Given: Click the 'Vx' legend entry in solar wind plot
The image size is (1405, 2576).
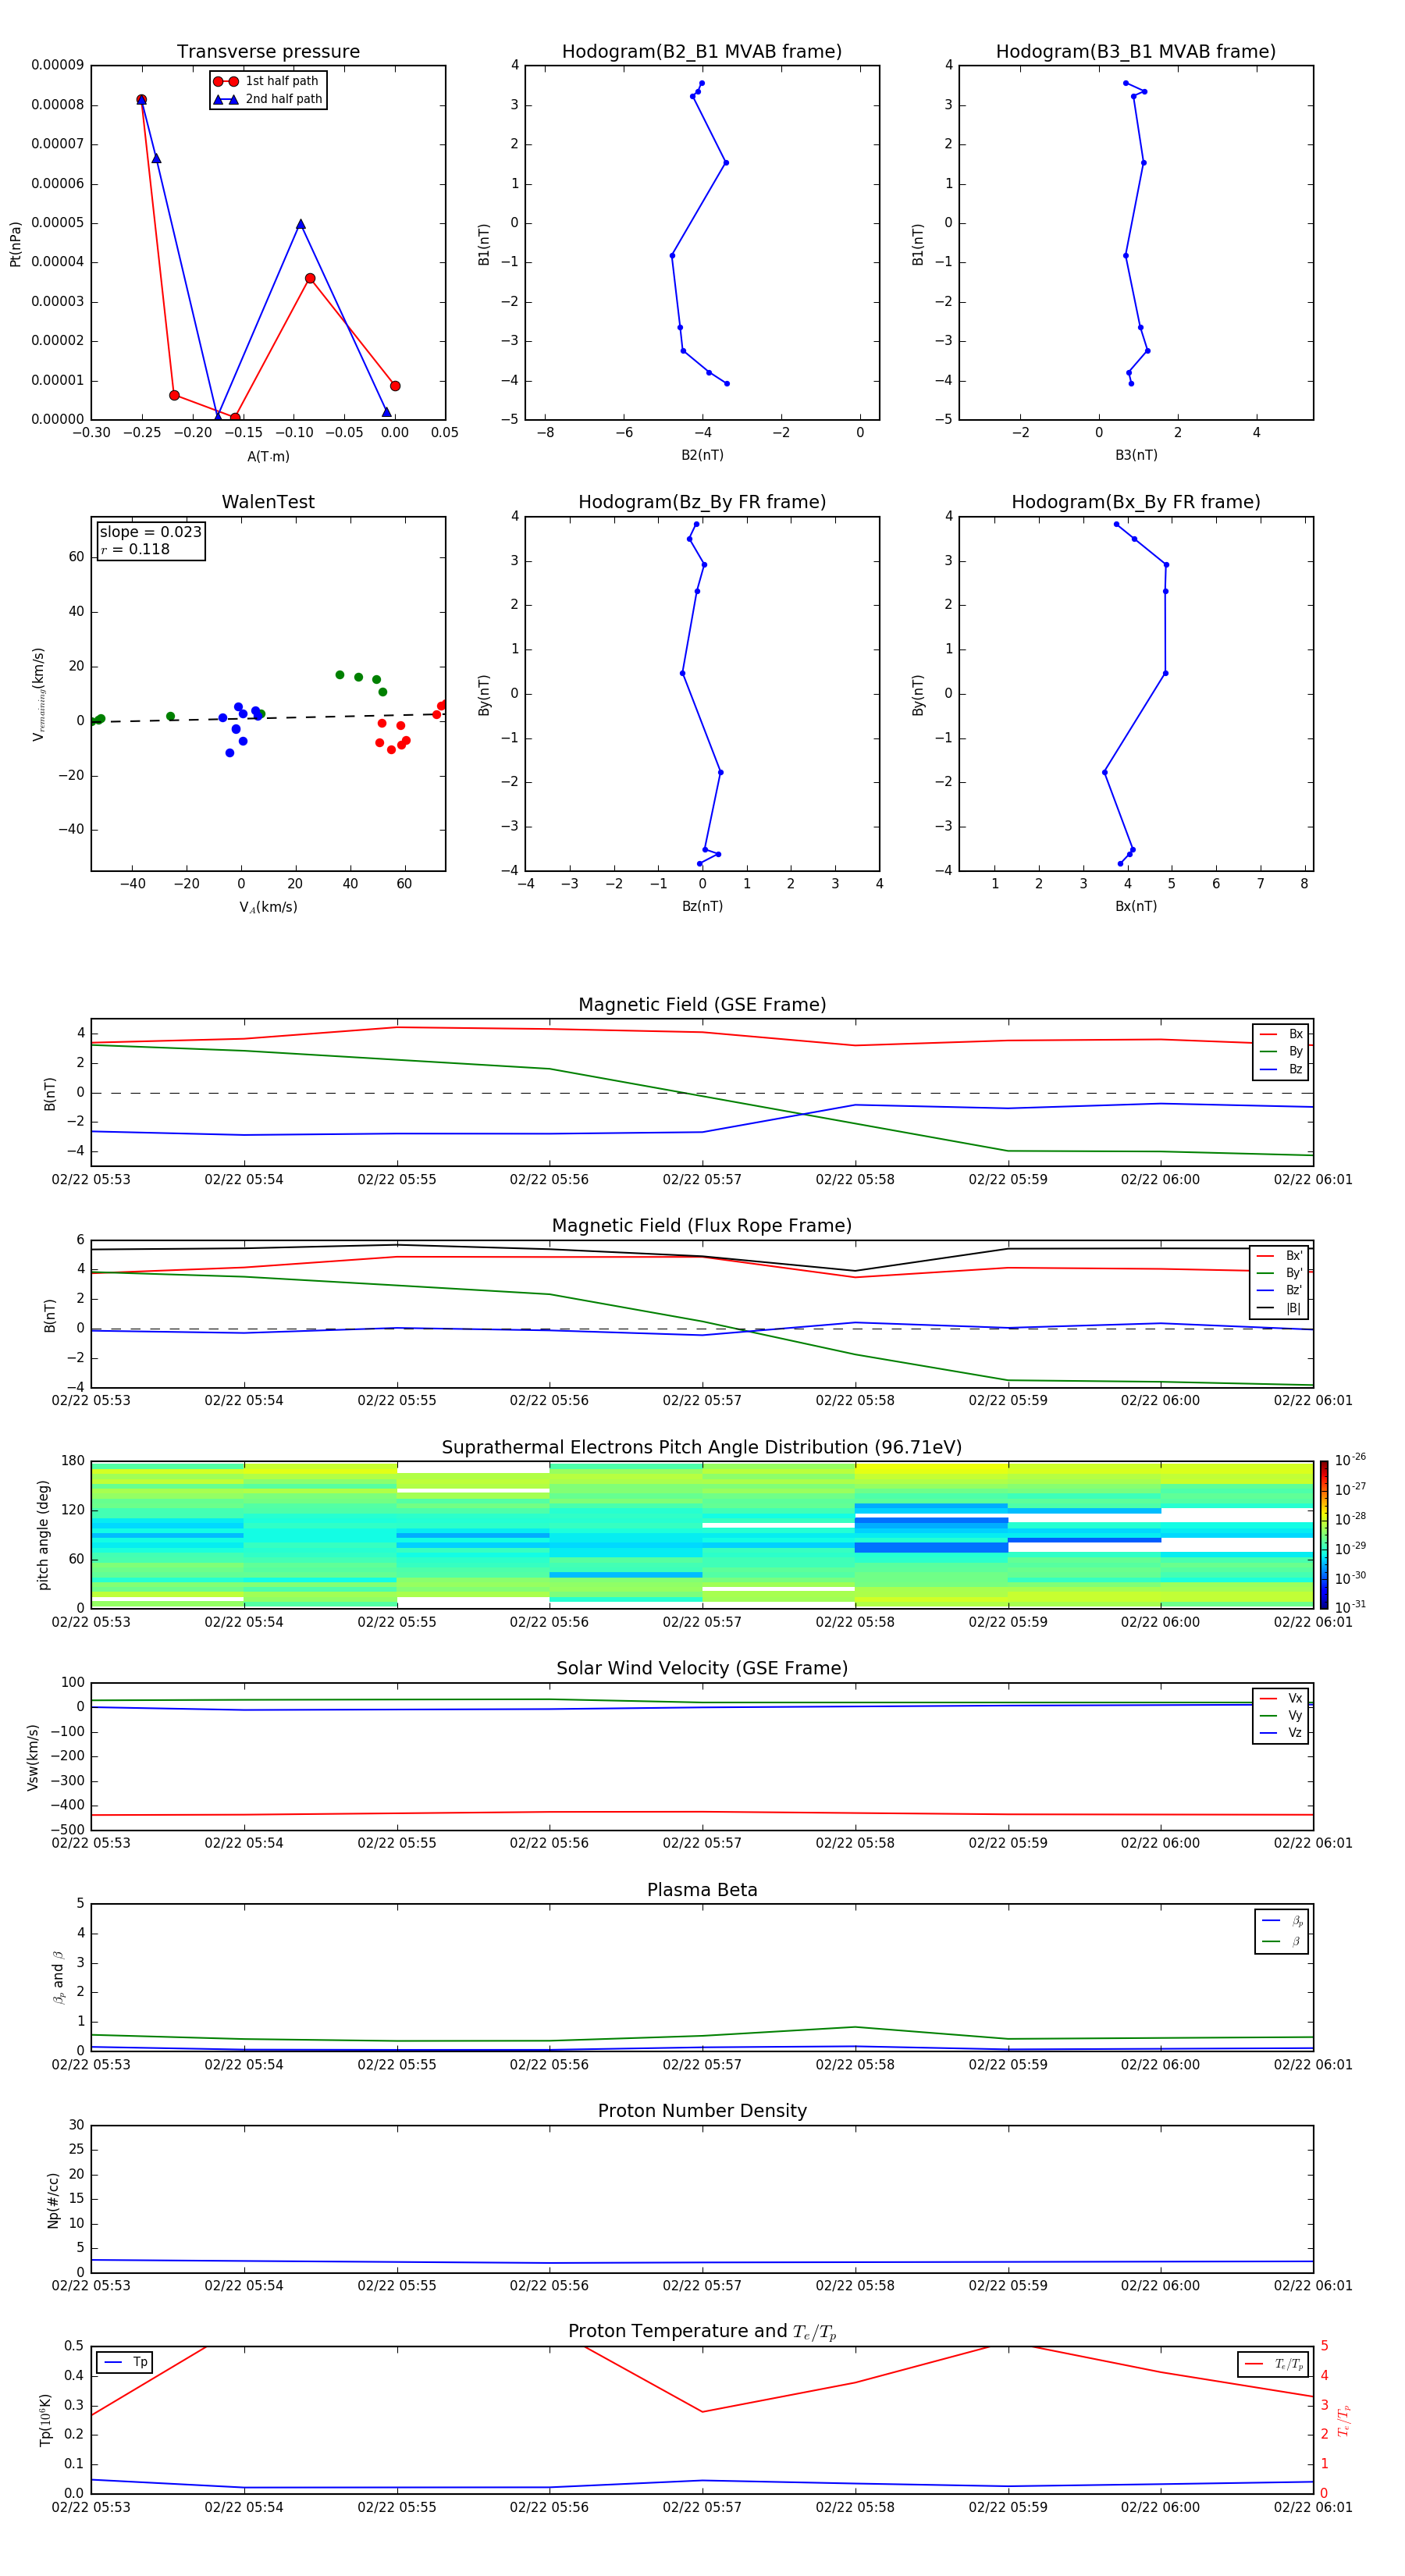Looking at the screenshot, I should [1281, 1698].
